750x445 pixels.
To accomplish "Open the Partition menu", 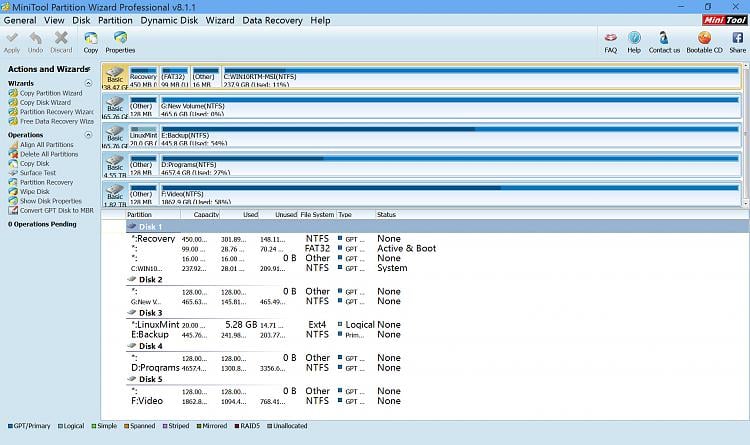I will 115,21.
